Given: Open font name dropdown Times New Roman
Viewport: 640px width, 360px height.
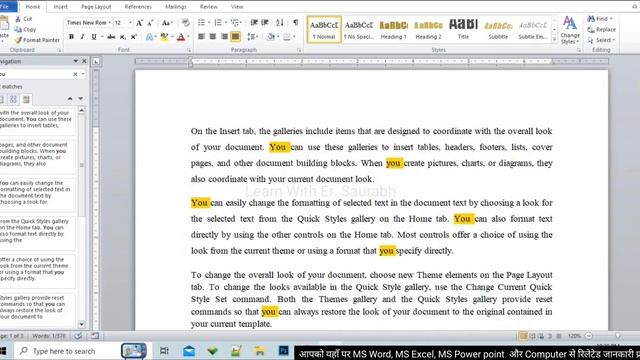Looking at the screenshot, I should click(109, 23).
